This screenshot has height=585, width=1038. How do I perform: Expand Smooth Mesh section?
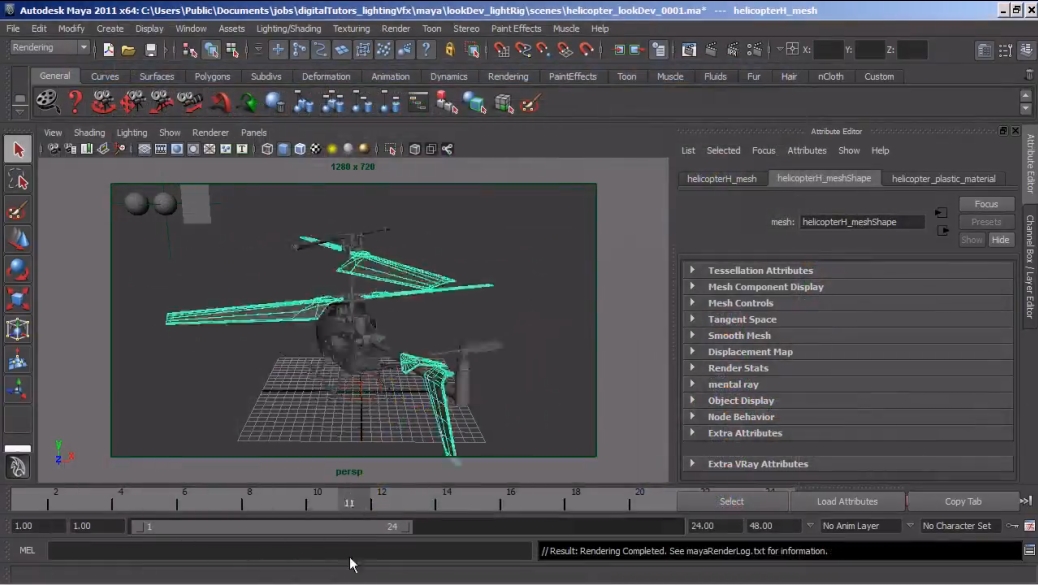pos(848,335)
